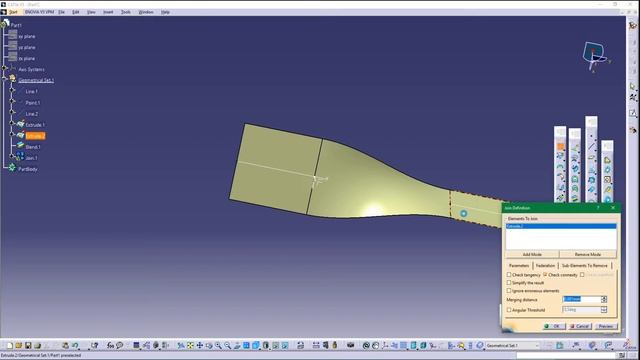Click the What's This help pointer icon
Viewport: 640px width, 360px height.
(94, 346)
